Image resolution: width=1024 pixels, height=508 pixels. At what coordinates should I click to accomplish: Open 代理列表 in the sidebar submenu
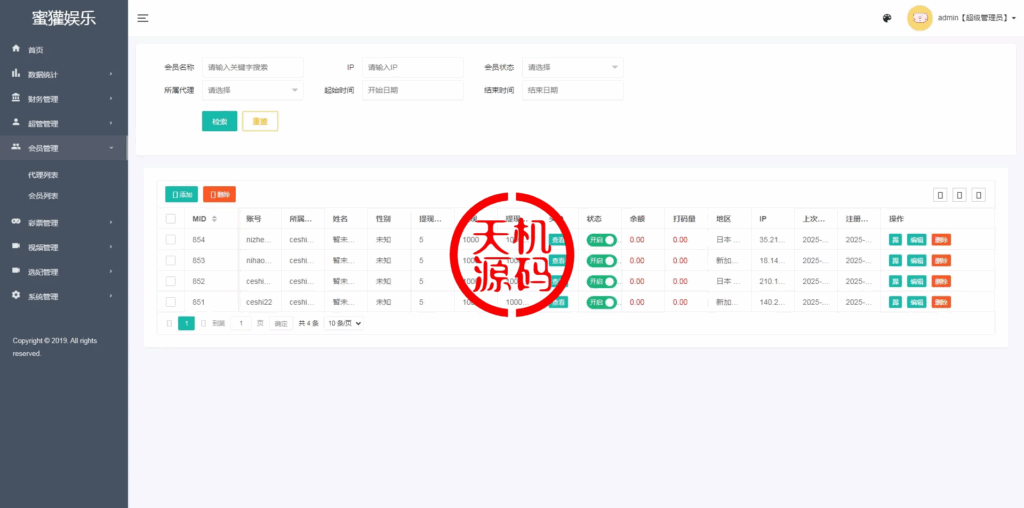pos(43,175)
